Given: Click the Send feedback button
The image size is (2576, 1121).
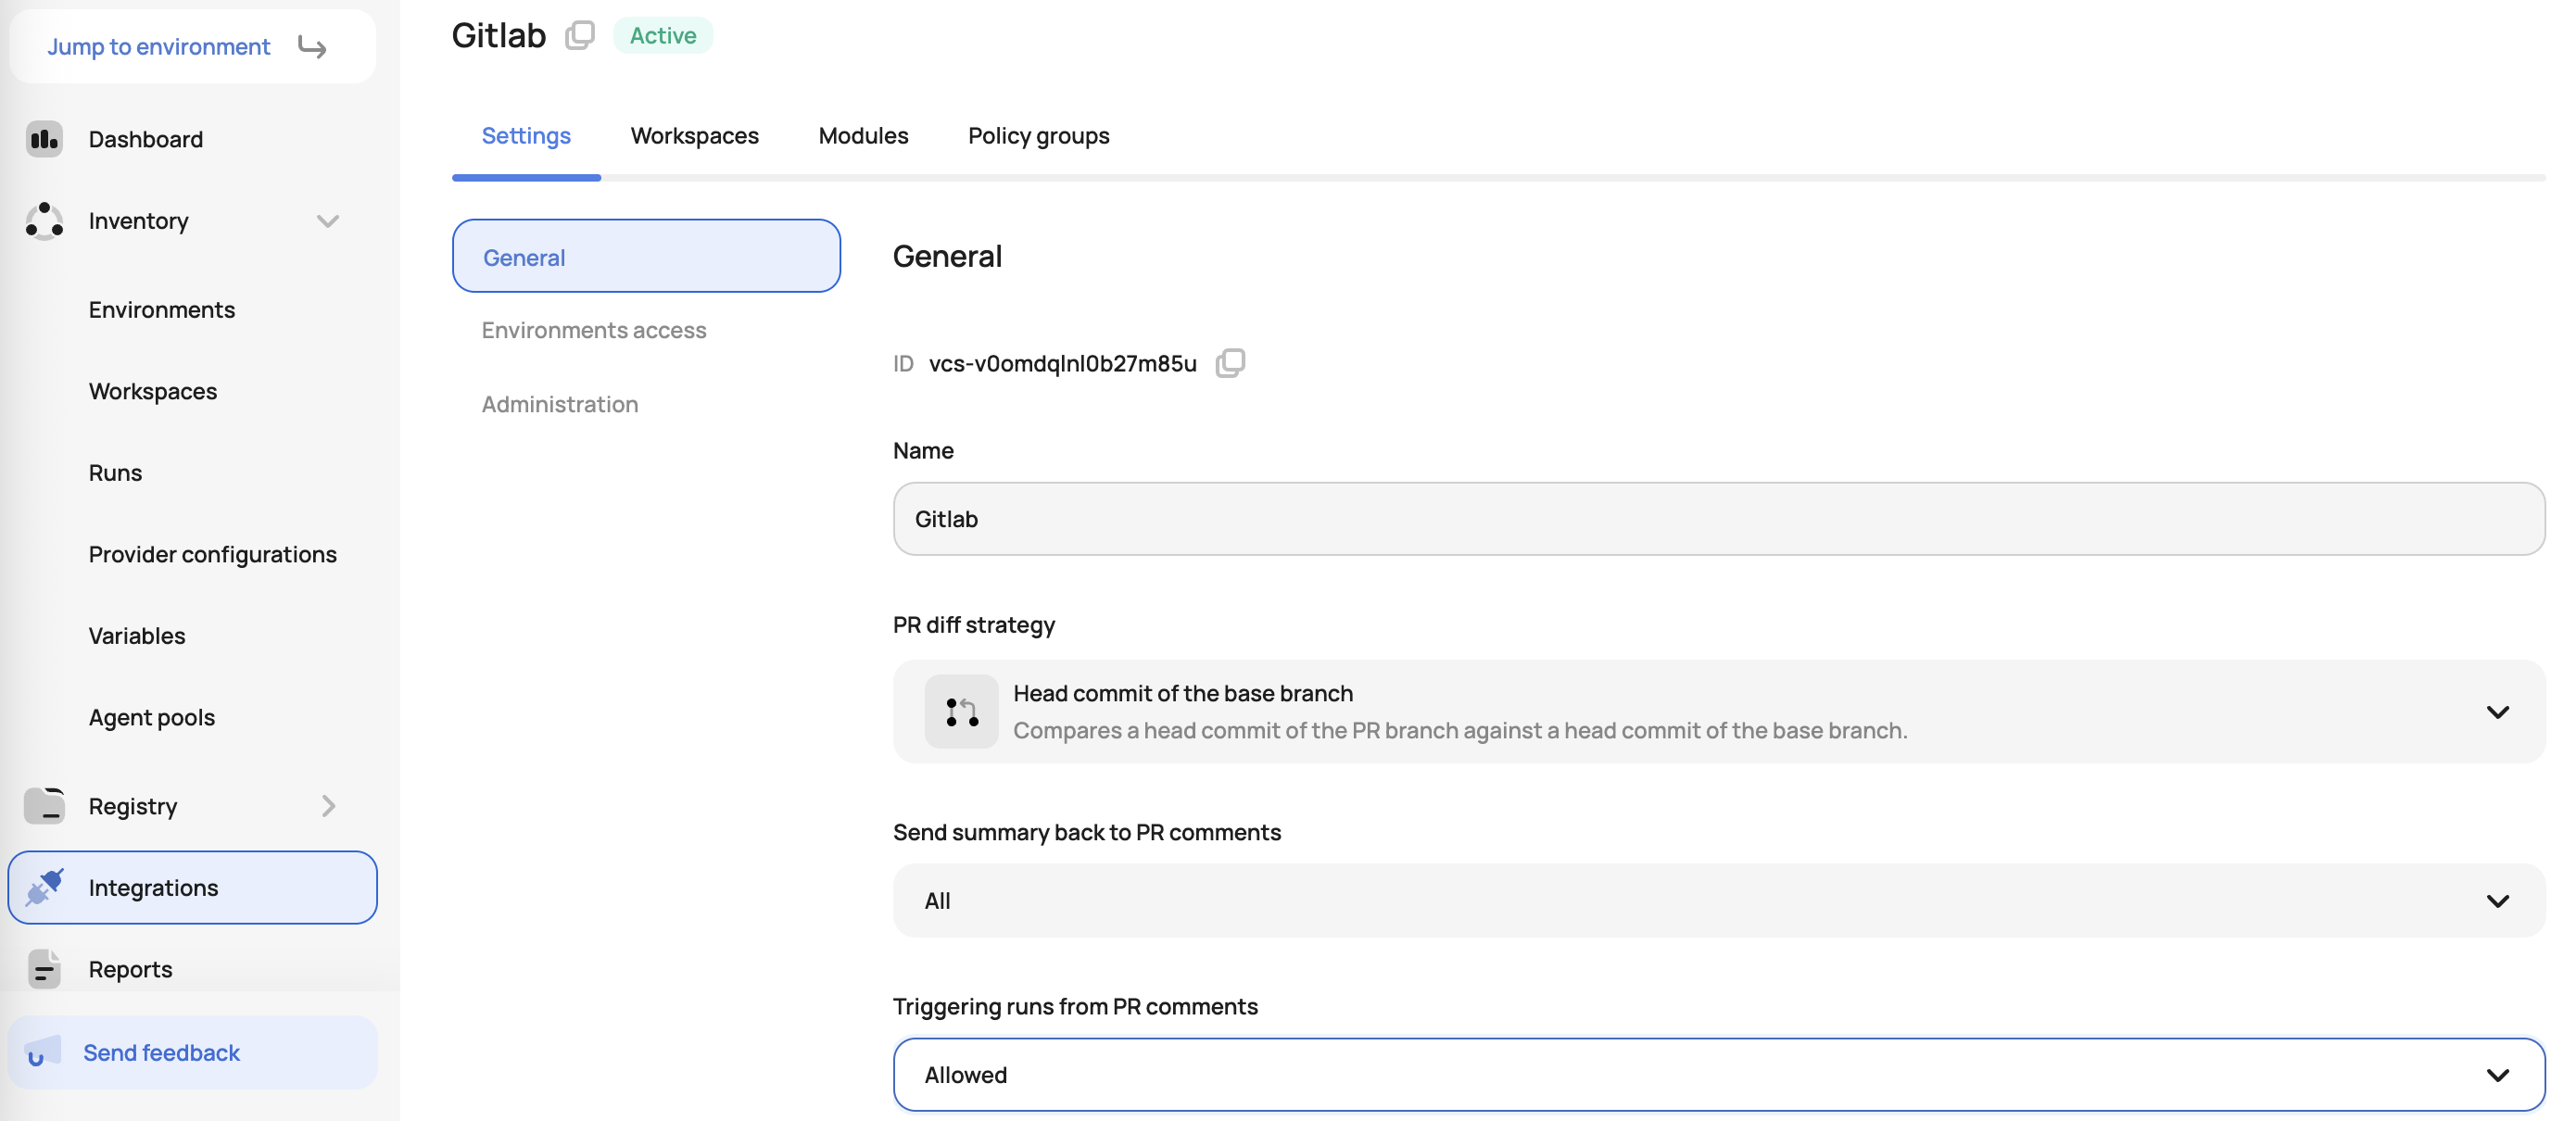Looking at the screenshot, I should [x=192, y=1052].
